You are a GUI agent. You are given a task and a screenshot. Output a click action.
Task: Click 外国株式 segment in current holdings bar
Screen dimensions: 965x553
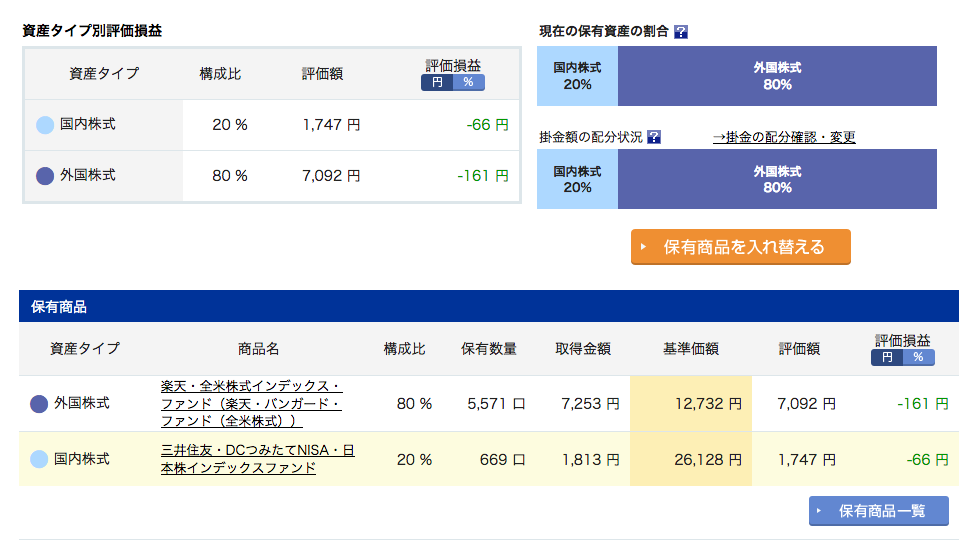(x=777, y=76)
